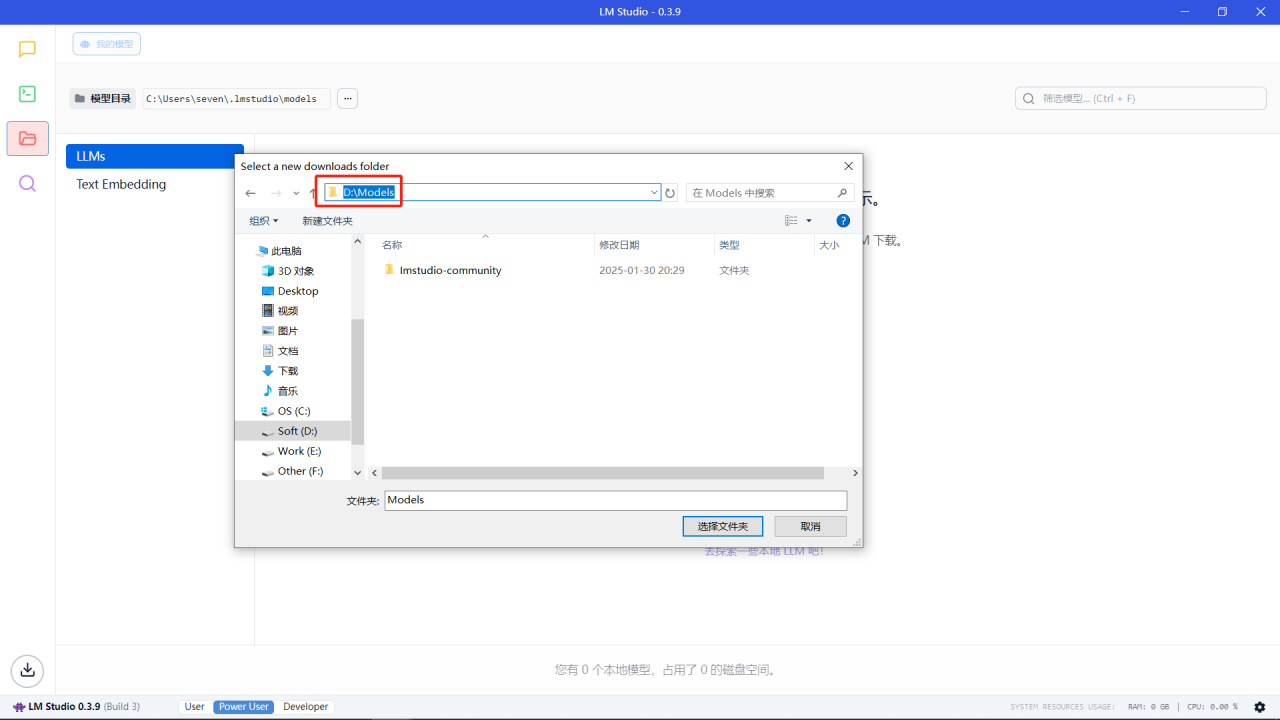Select 文档 in navigation tree
Viewport: 1280px width, 720px height.
[x=287, y=351]
